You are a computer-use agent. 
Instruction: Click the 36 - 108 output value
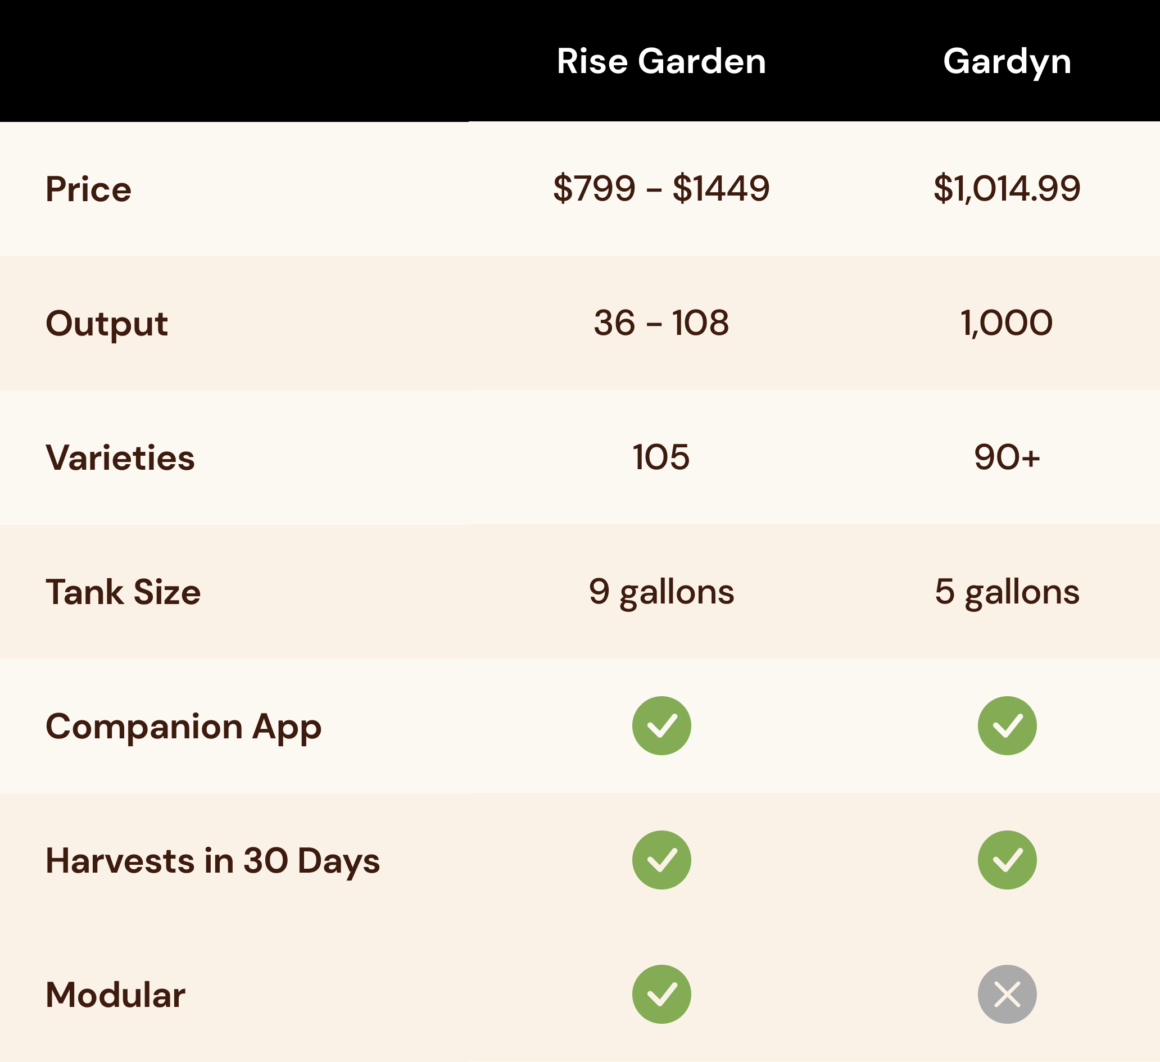(661, 323)
